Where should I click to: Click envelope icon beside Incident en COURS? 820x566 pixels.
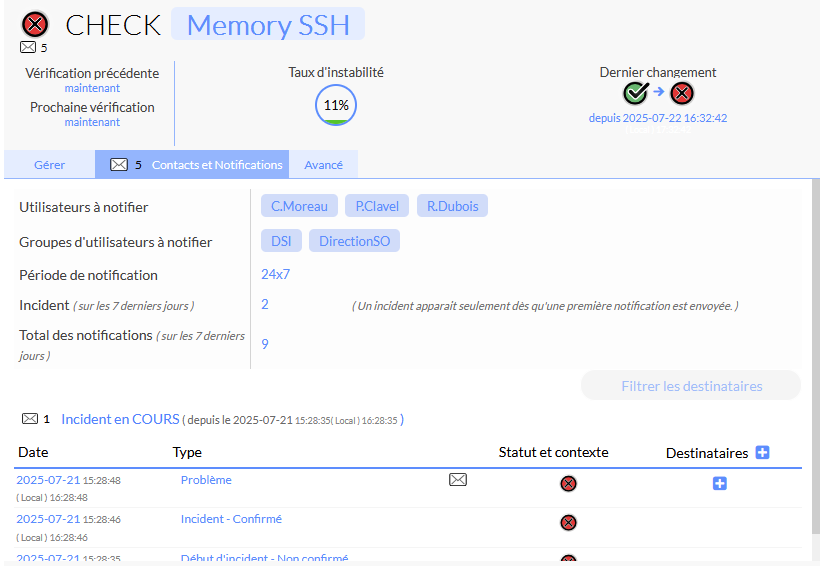point(30,419)
